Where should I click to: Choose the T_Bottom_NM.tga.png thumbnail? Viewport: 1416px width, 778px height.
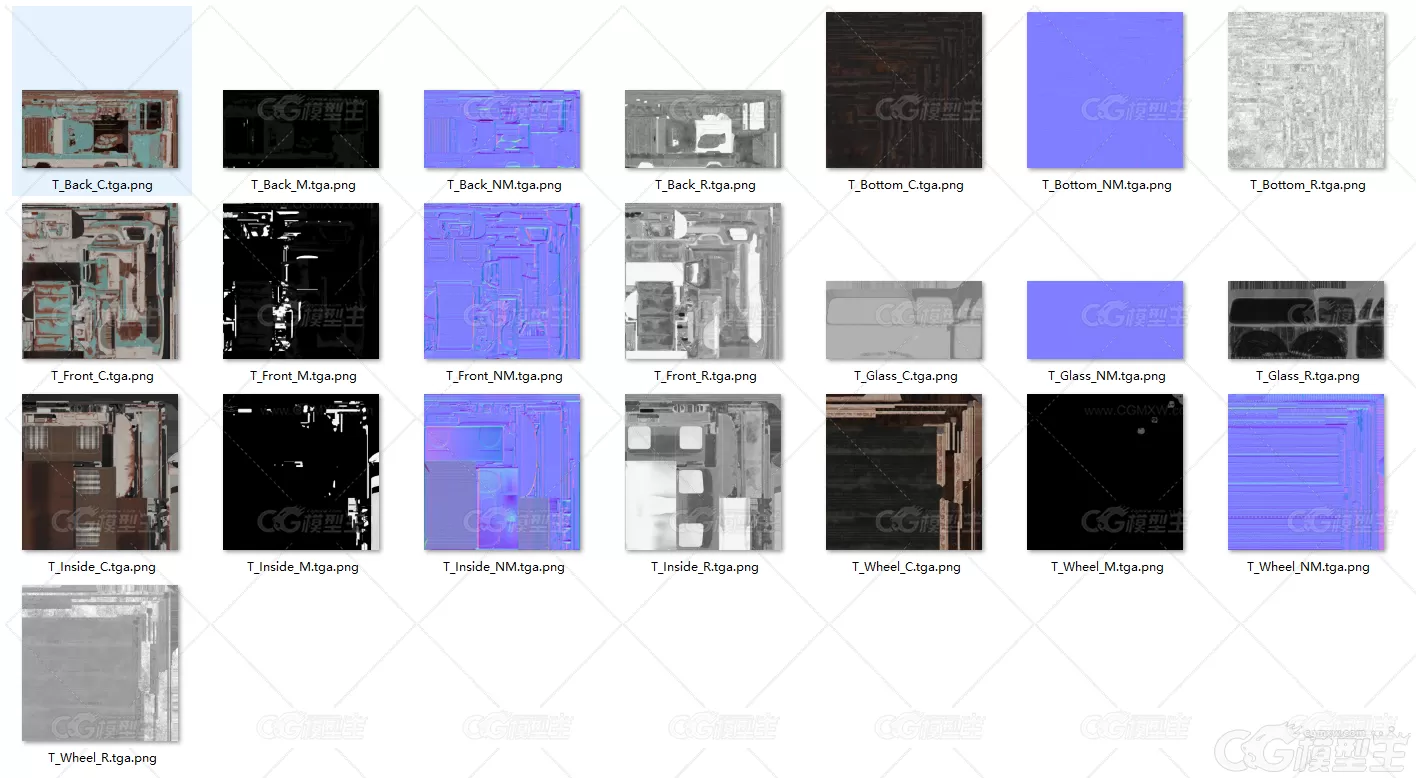coord(1105,90)
